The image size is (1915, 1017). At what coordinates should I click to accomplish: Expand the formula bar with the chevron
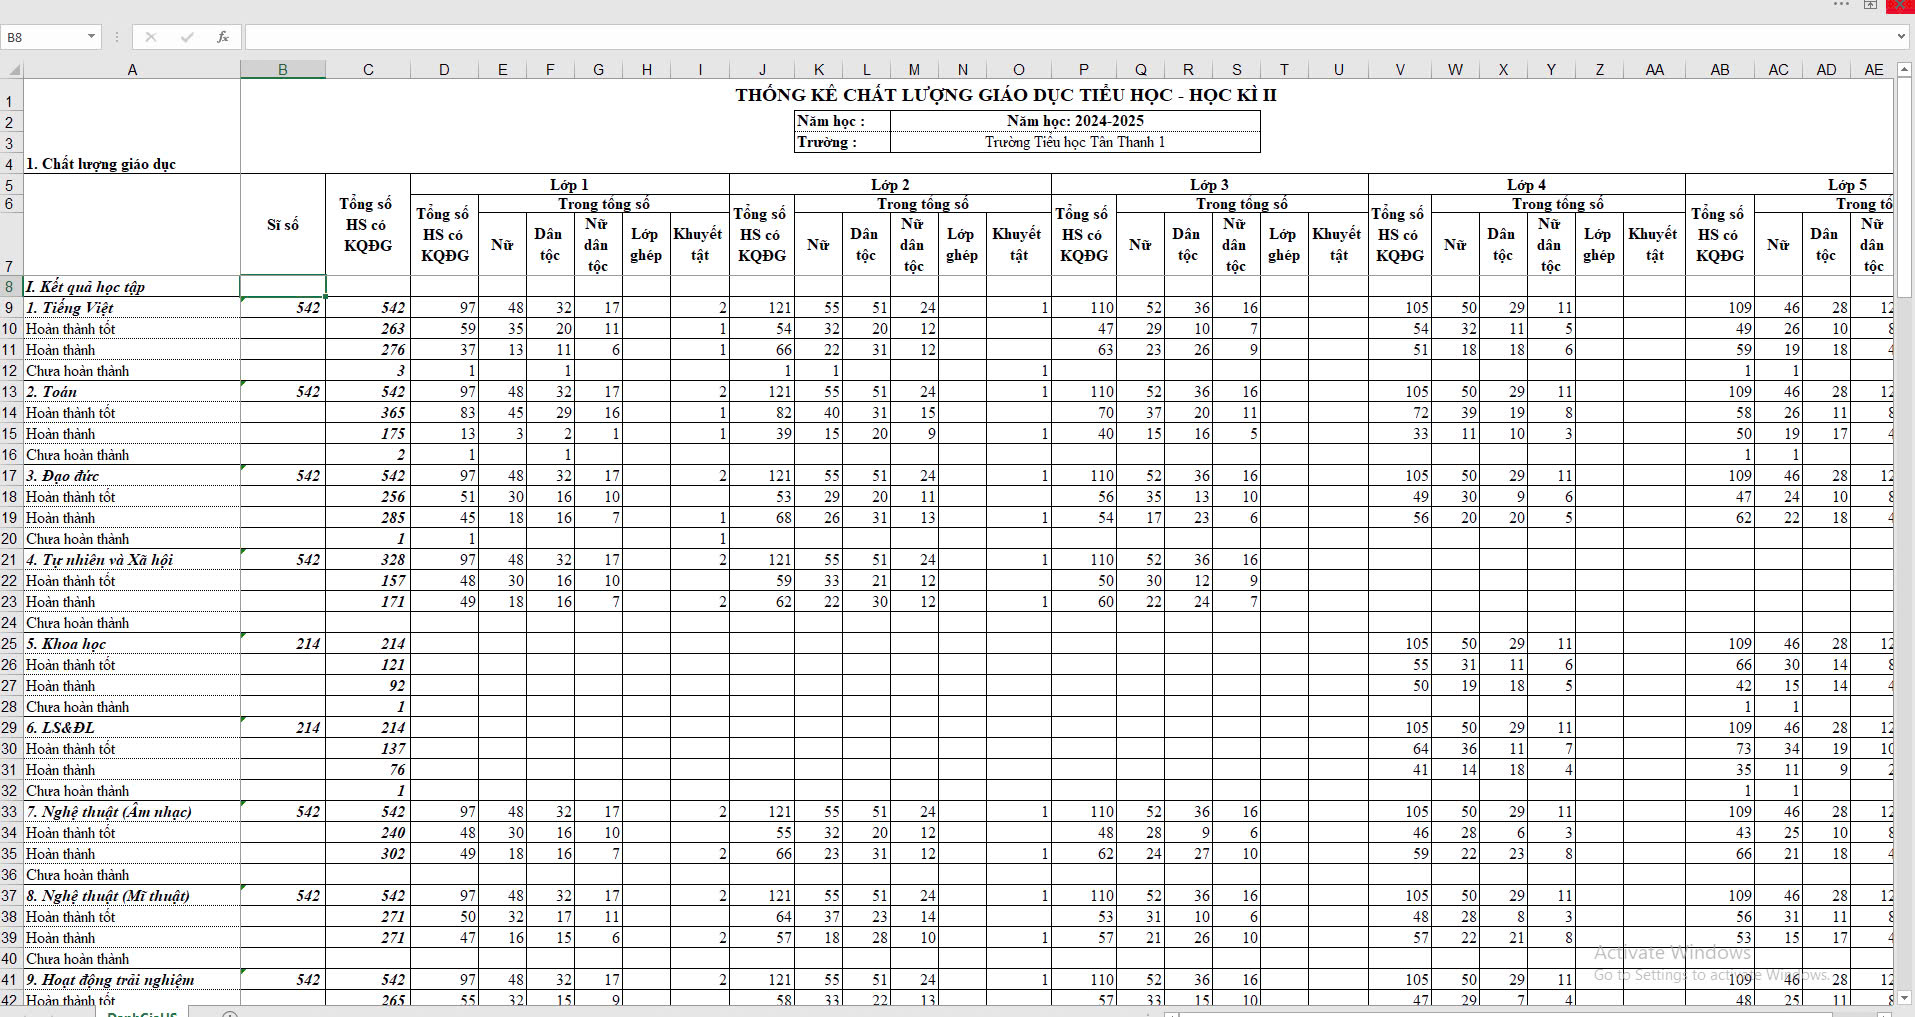click(x=1901, y=37)
